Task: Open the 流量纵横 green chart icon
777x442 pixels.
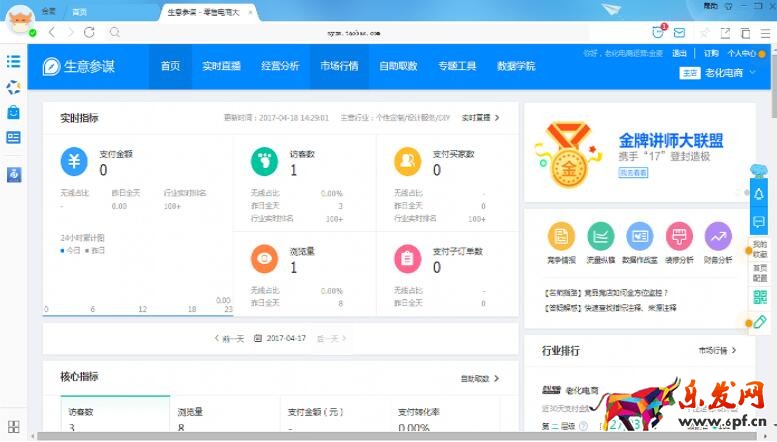Action: [x=601, y=237]
